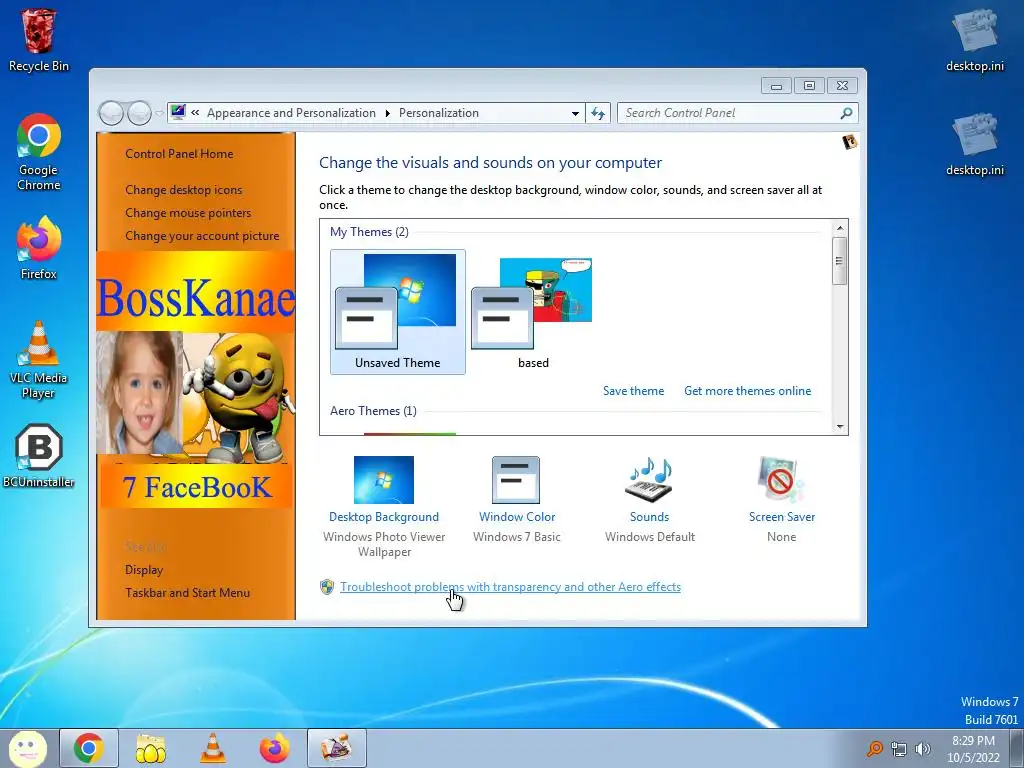1024x768 pixels.
Task: Expand the Appearance and Personalization breadcrumb arrow
Action: coord(387,113)
